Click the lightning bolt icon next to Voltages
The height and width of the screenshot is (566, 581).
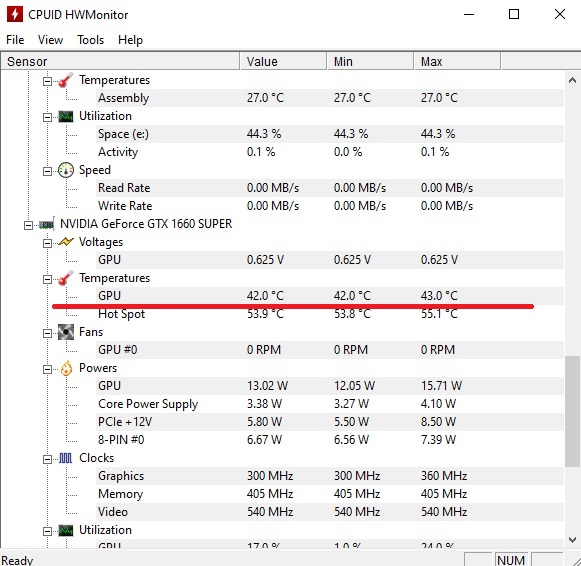pyautogui.click(x=66, y=242)
